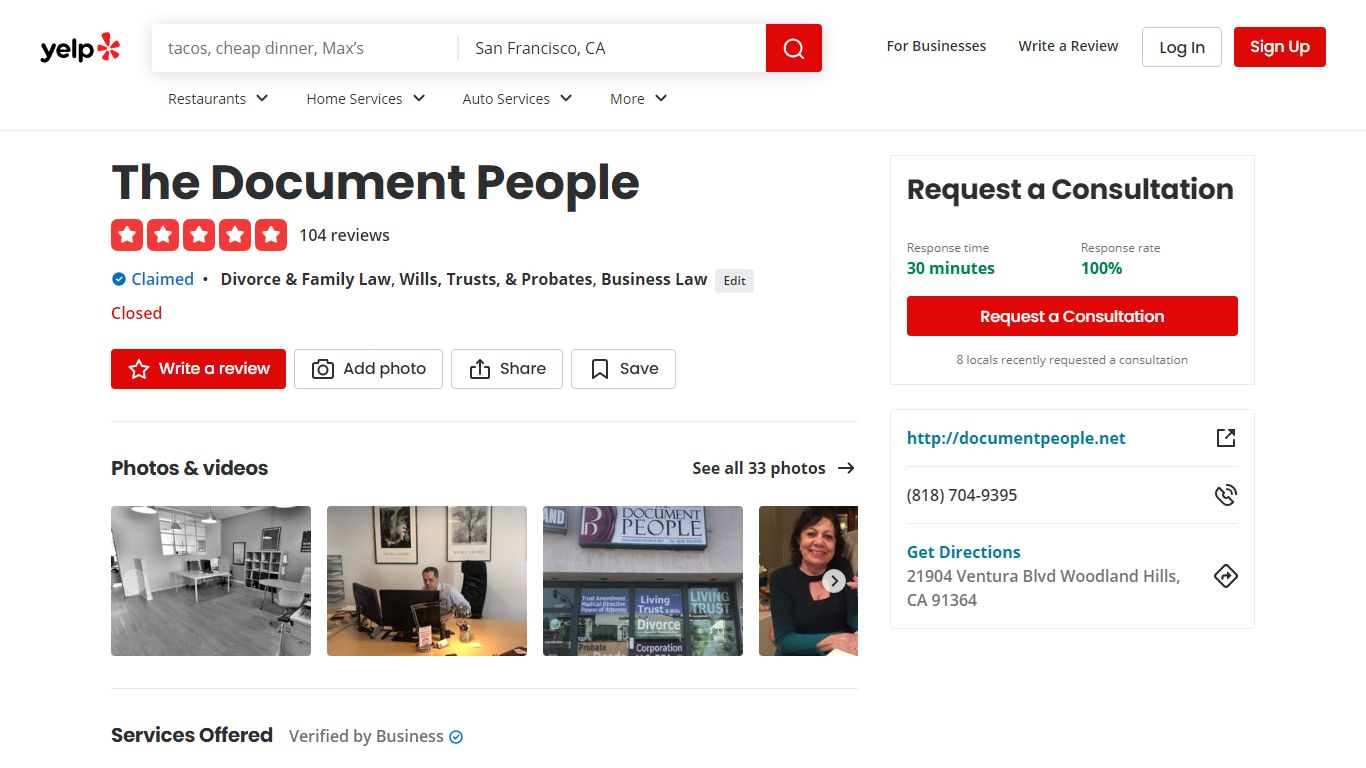Click the Closed status text
This screenshot has width=1366, height=768.
click(x=136, y=313)
